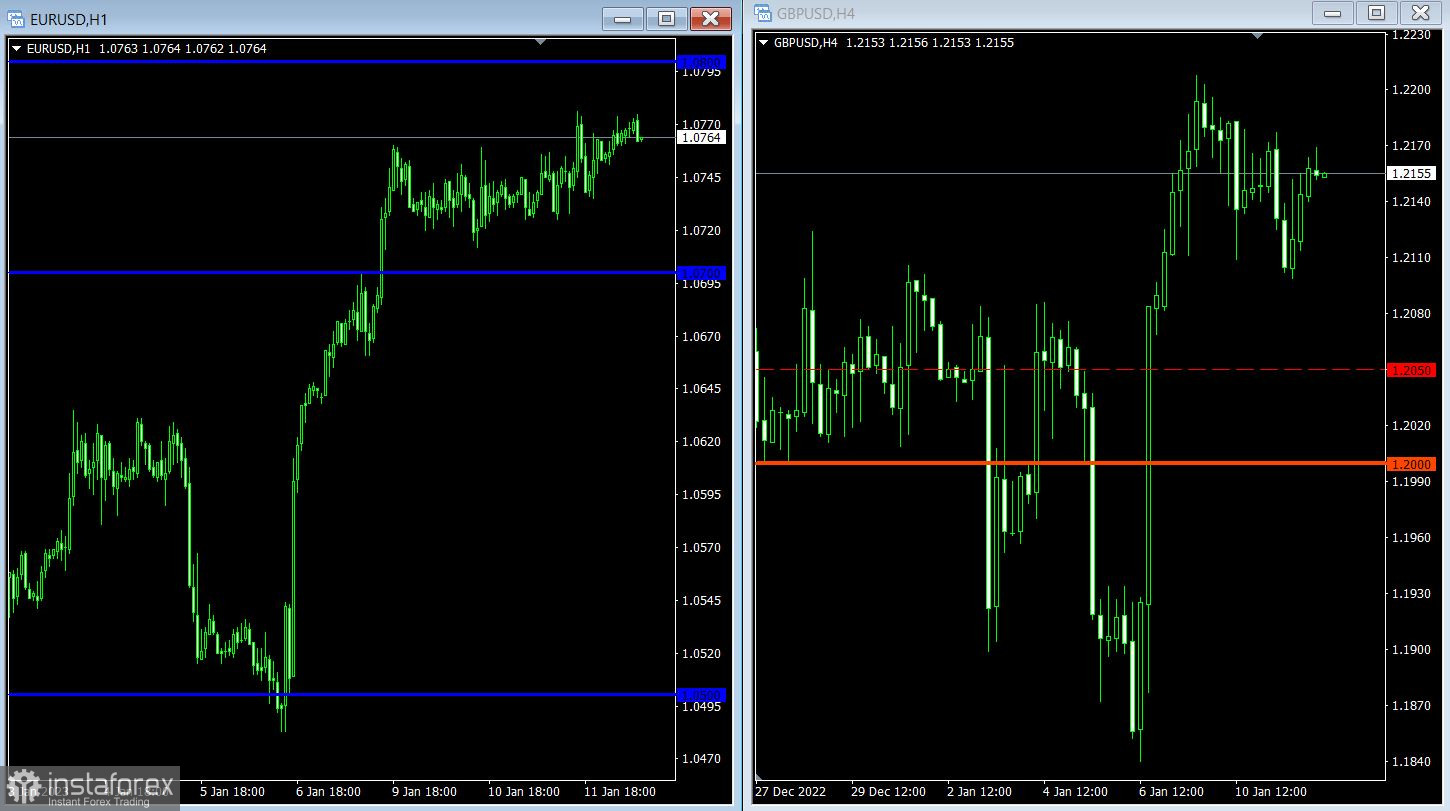The width and height of the screenshot is (1450, 811).
Task: Click the 10 Jan 18:00 time label on EURUSD
Action: [522, 791]
